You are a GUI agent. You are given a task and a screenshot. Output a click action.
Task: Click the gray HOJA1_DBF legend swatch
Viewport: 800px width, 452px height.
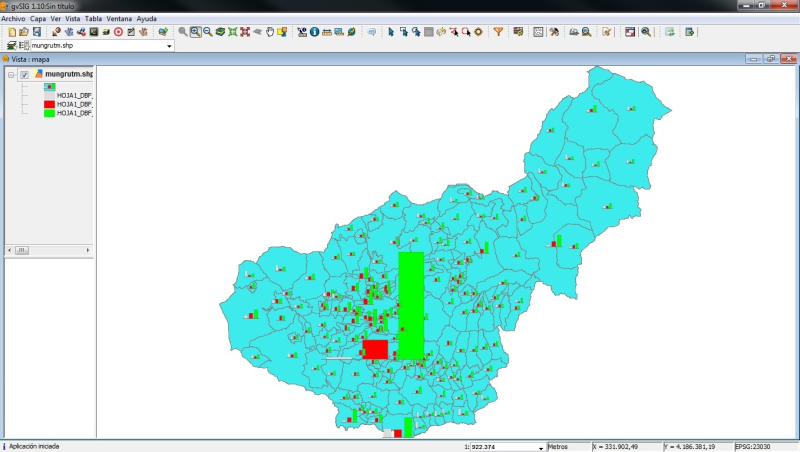49,95
